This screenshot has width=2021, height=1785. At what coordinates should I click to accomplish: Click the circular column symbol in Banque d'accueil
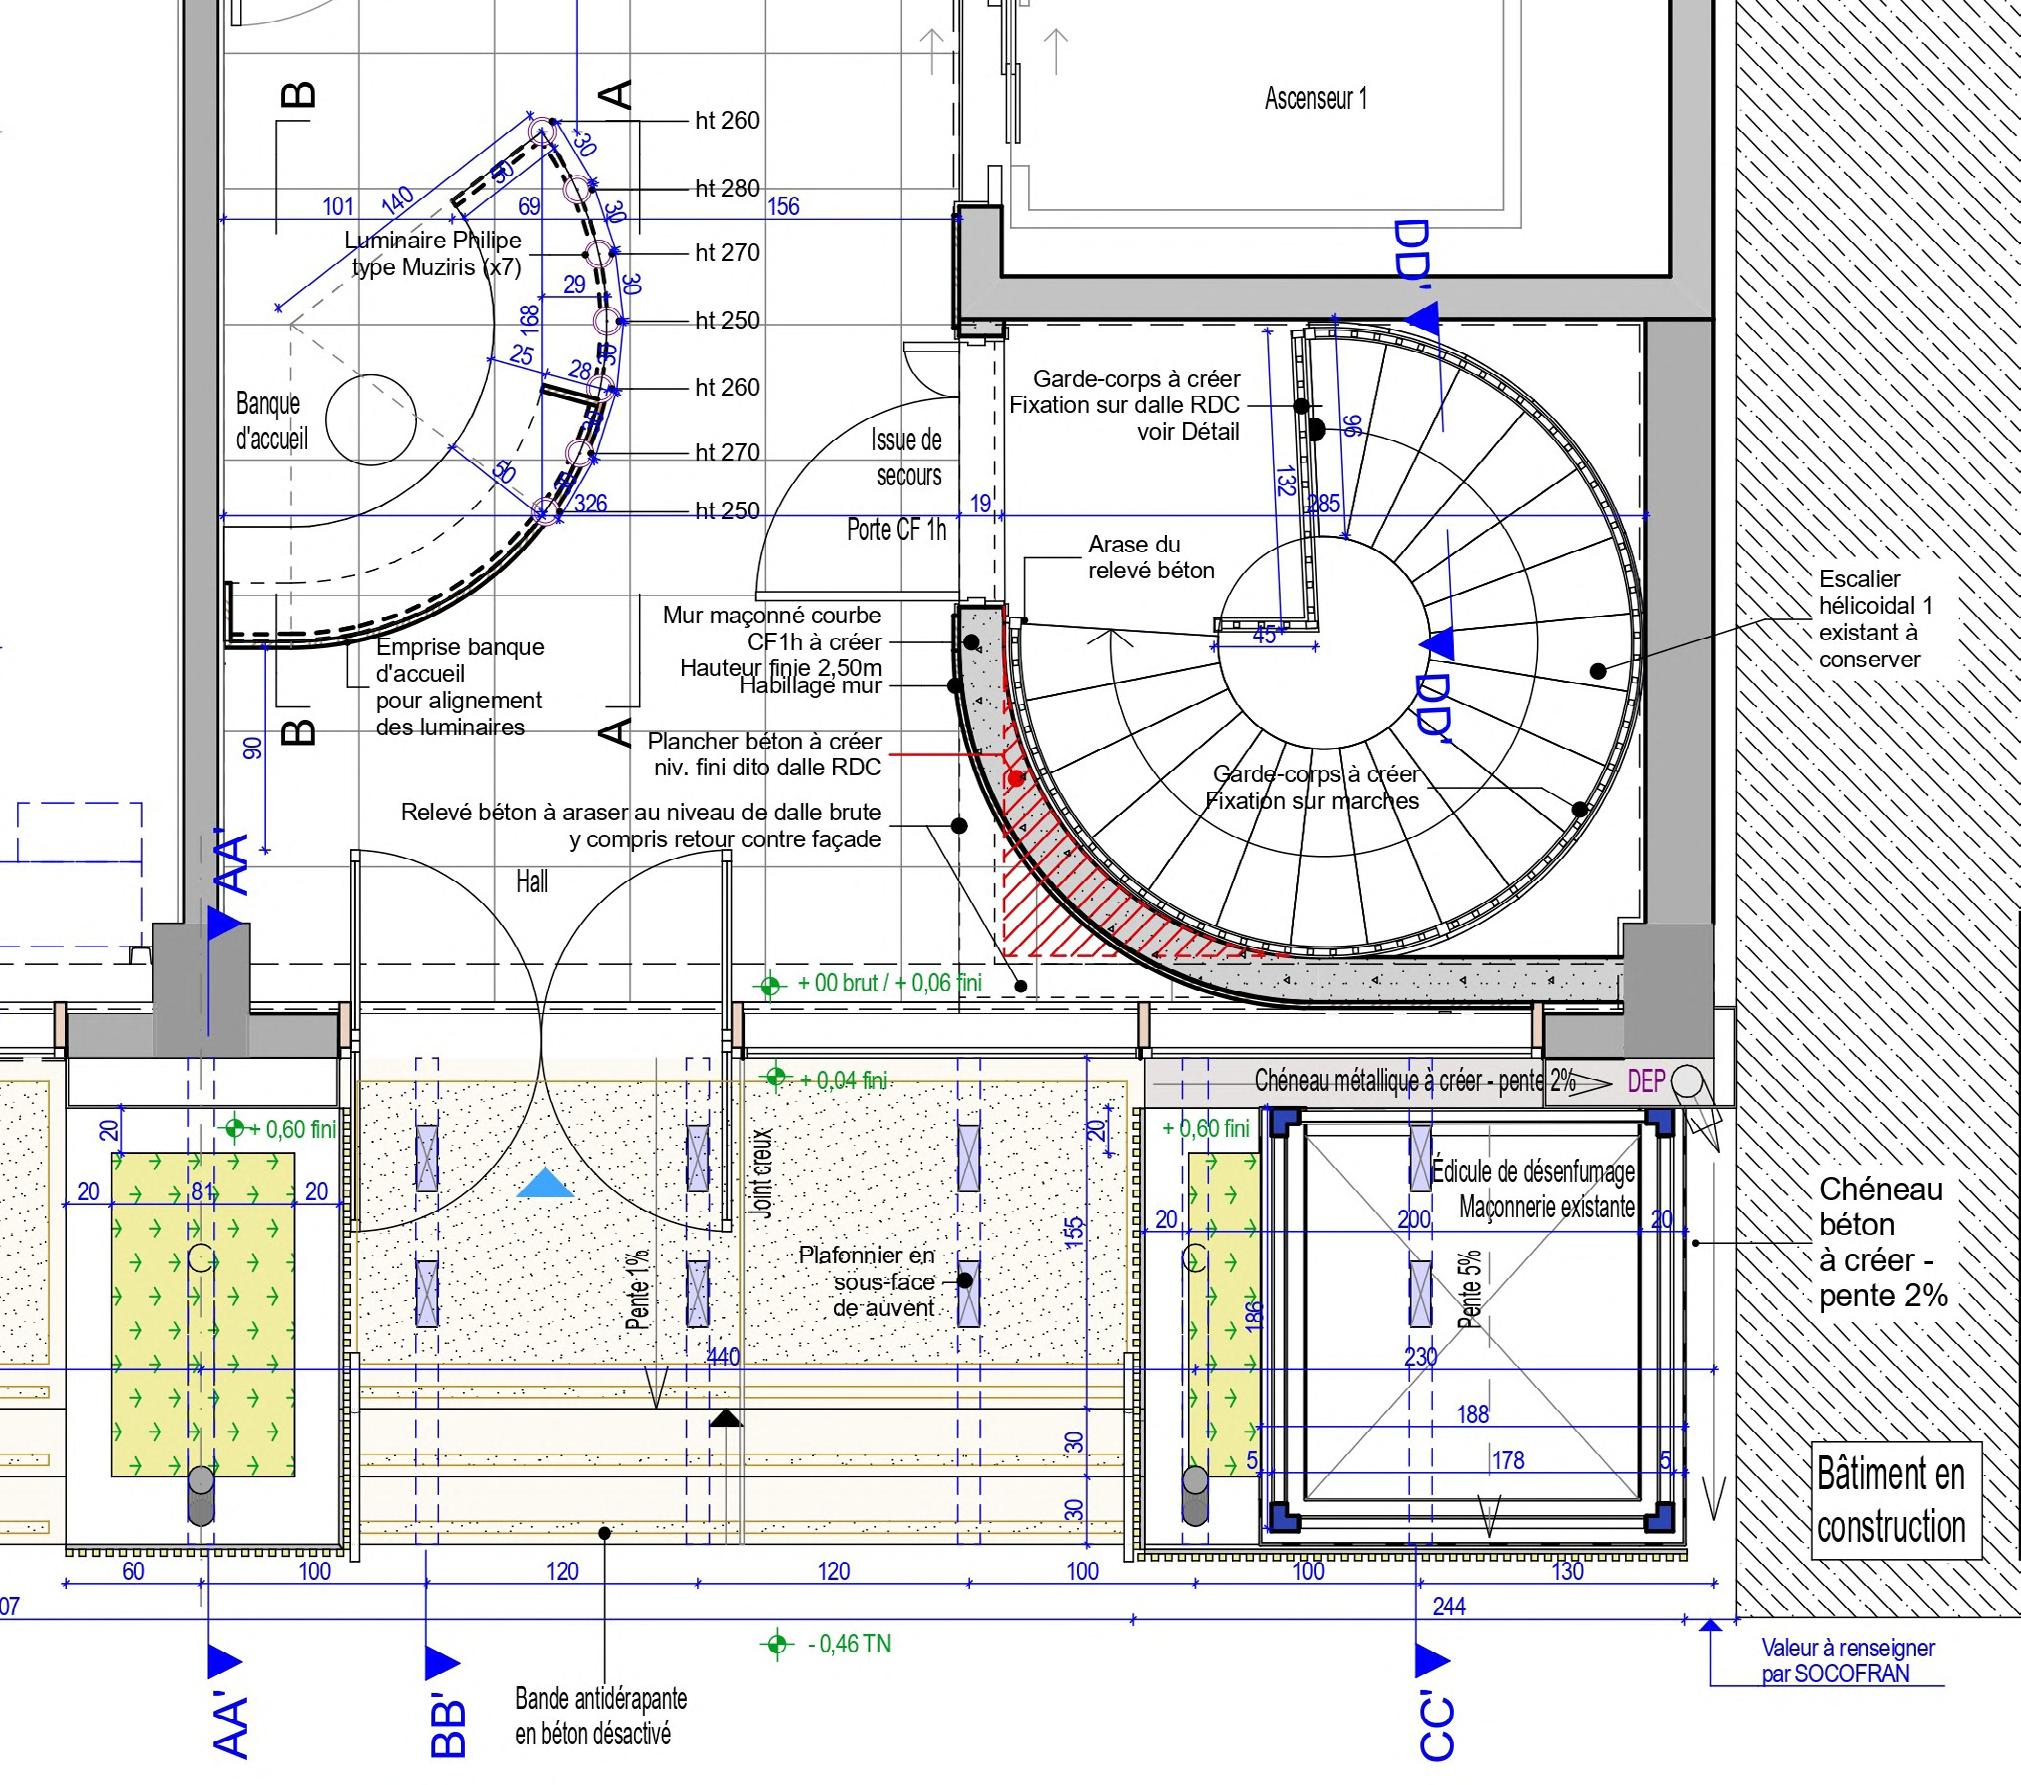click(370, 421)
